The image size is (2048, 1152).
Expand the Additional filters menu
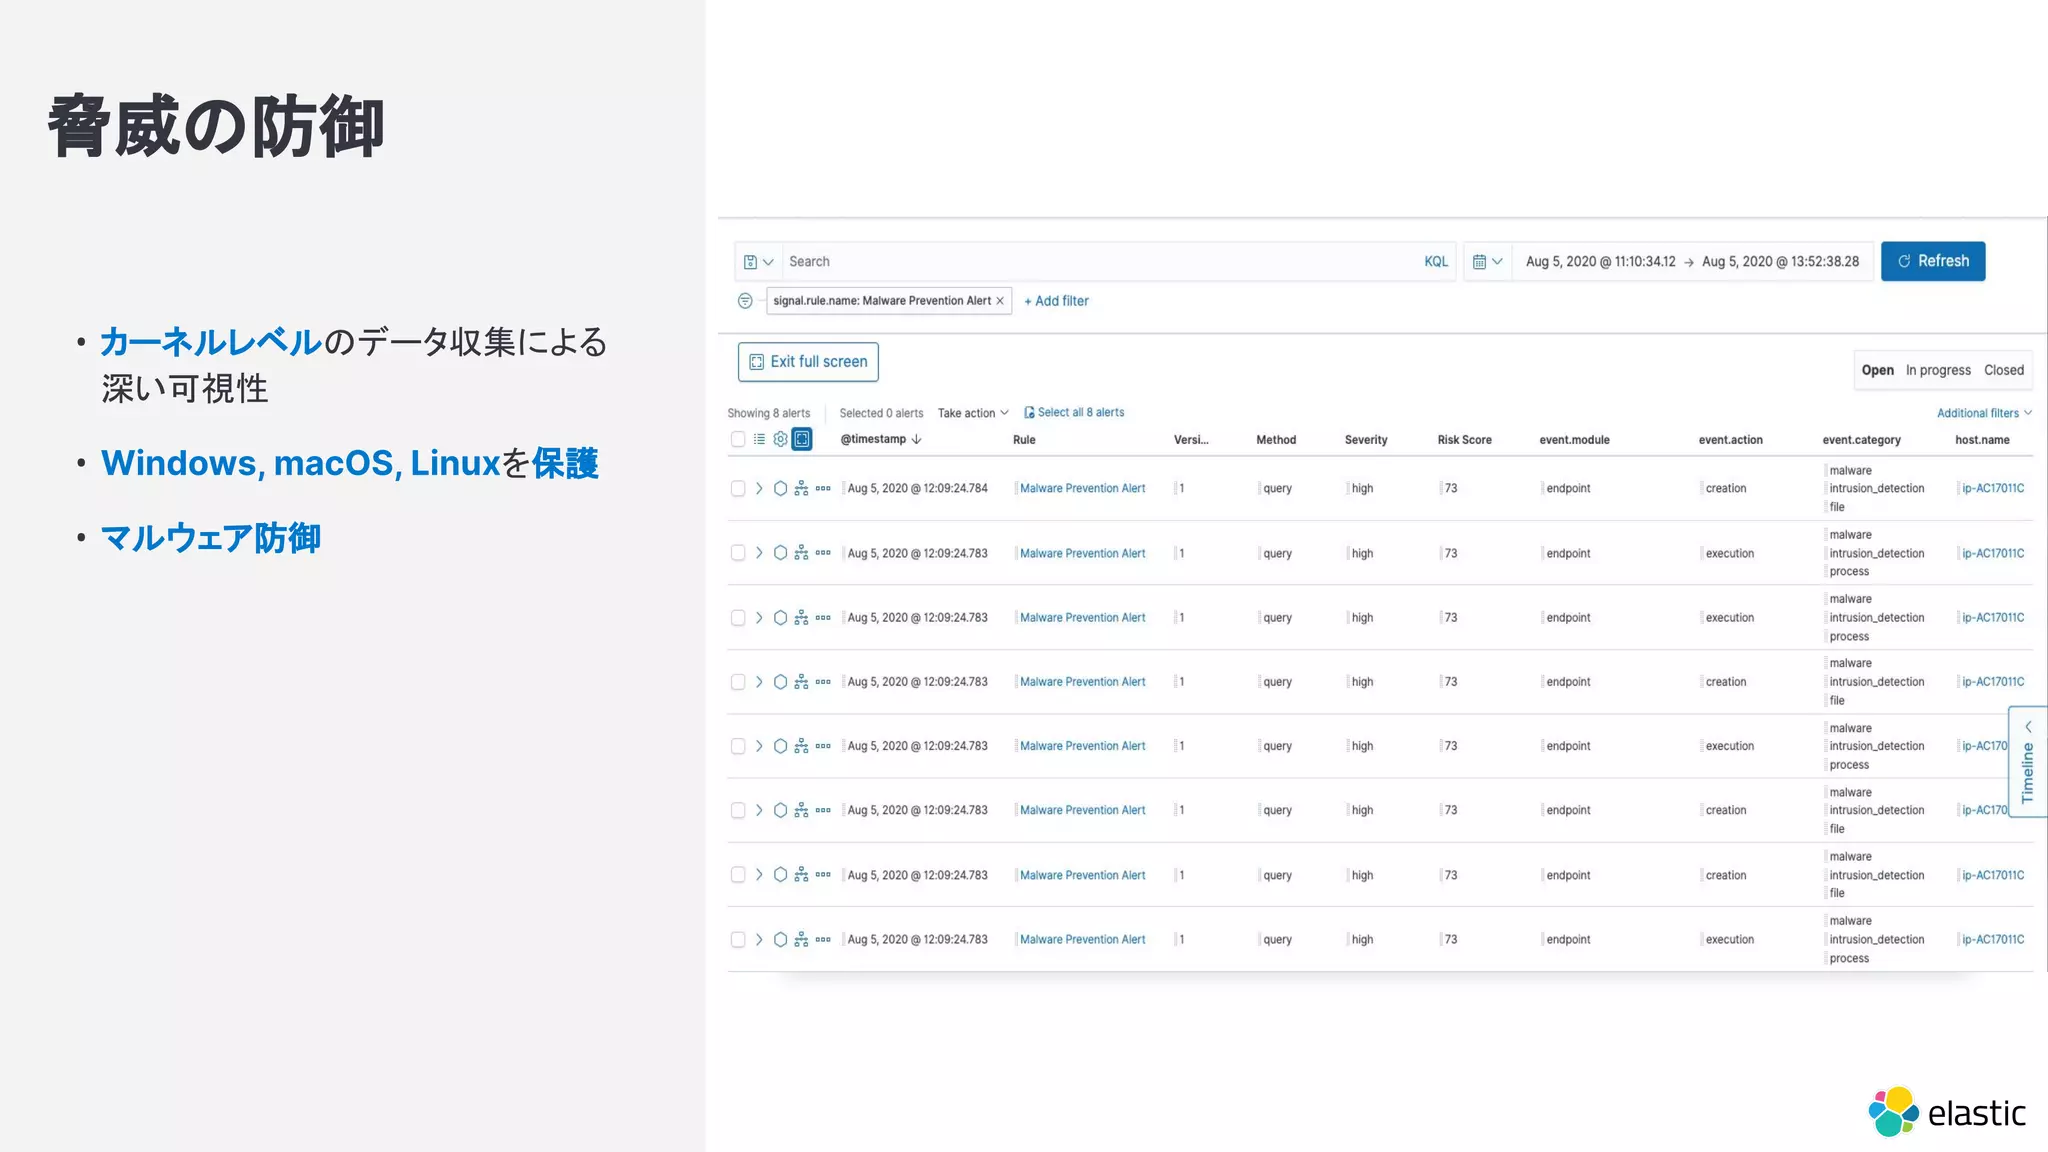point(1984,413)
